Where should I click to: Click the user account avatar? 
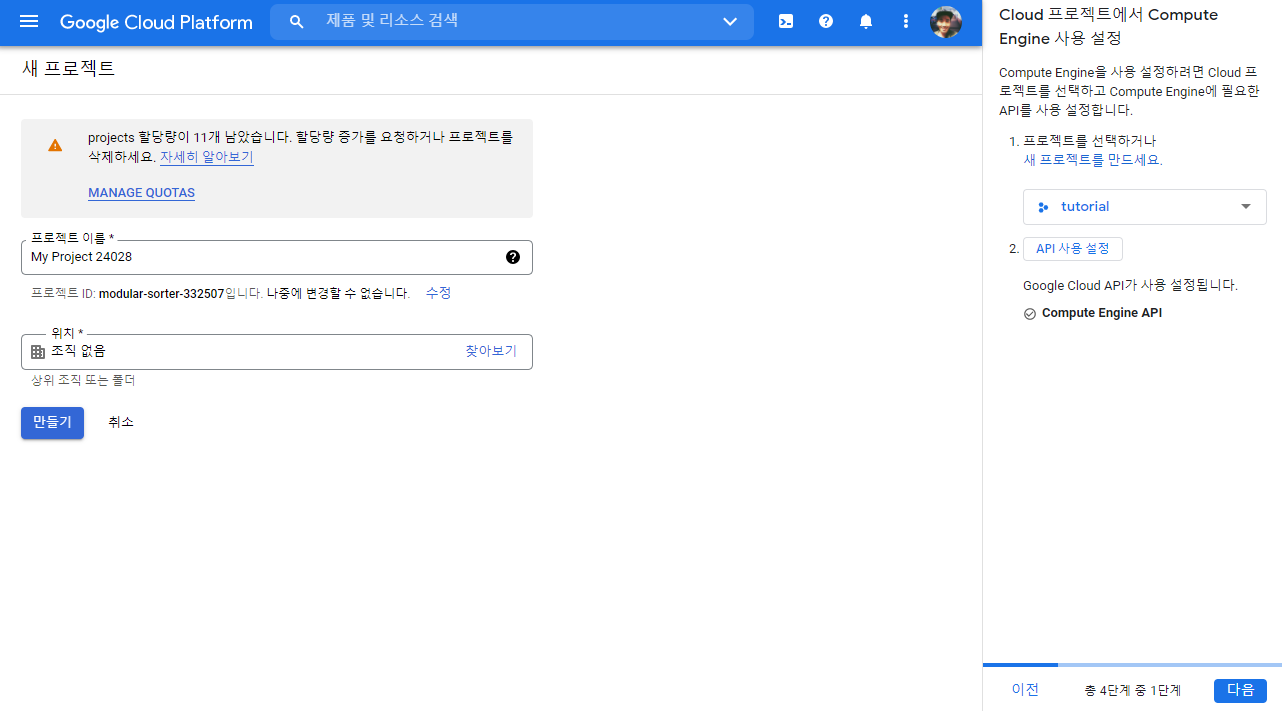(x=946, y=22)
